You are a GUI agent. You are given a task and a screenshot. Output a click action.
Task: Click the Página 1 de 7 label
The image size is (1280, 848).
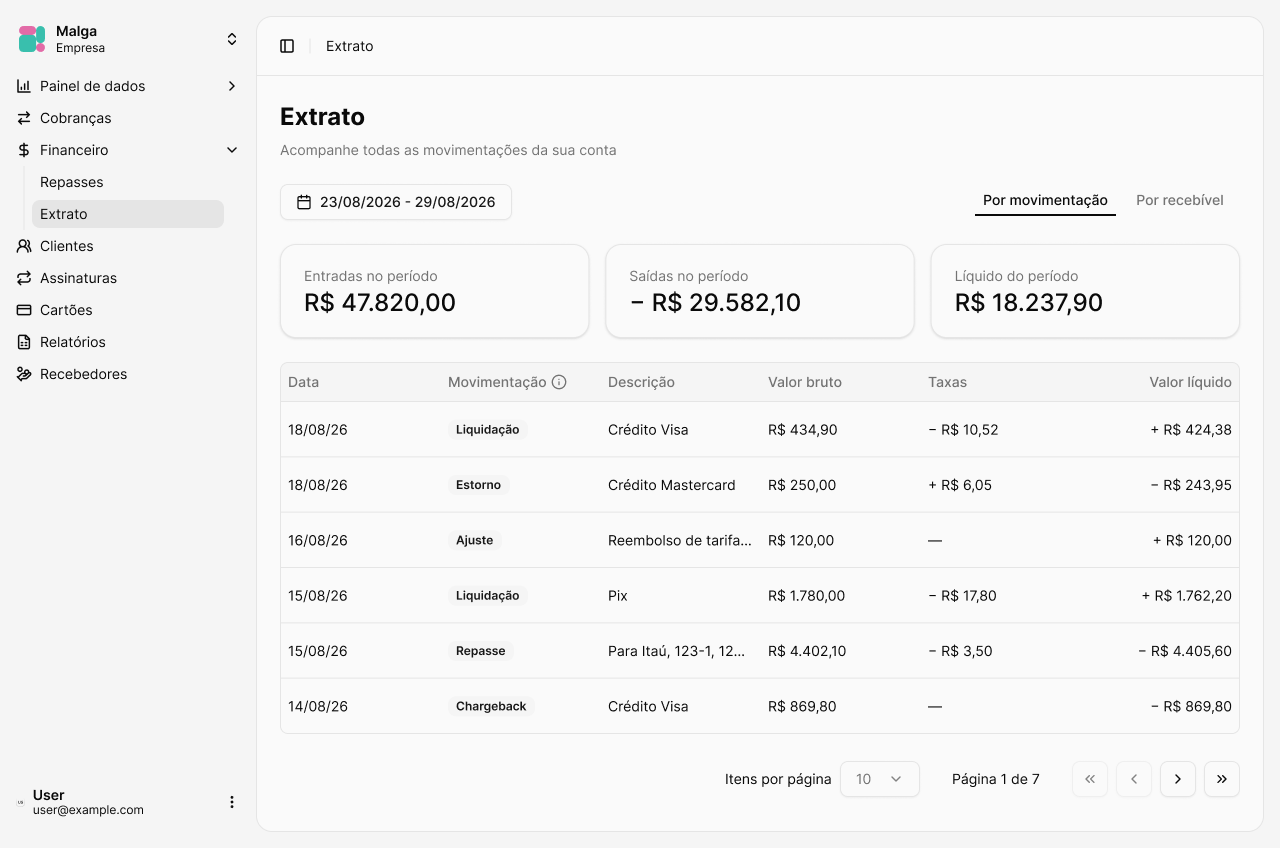(996, 779)
